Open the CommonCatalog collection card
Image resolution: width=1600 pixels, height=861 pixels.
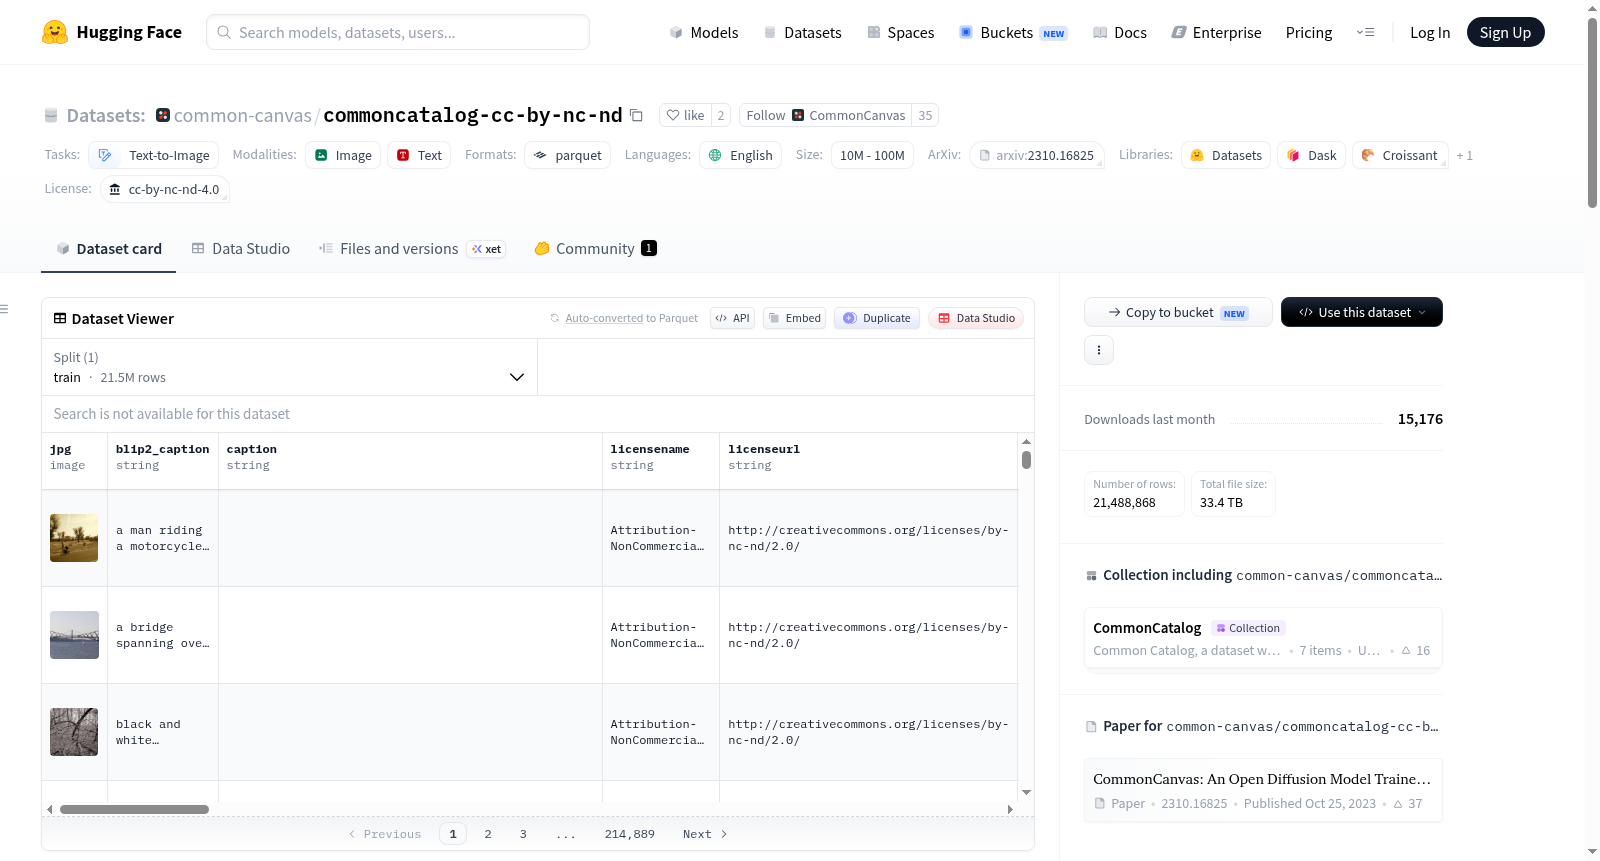(1263, 638)
